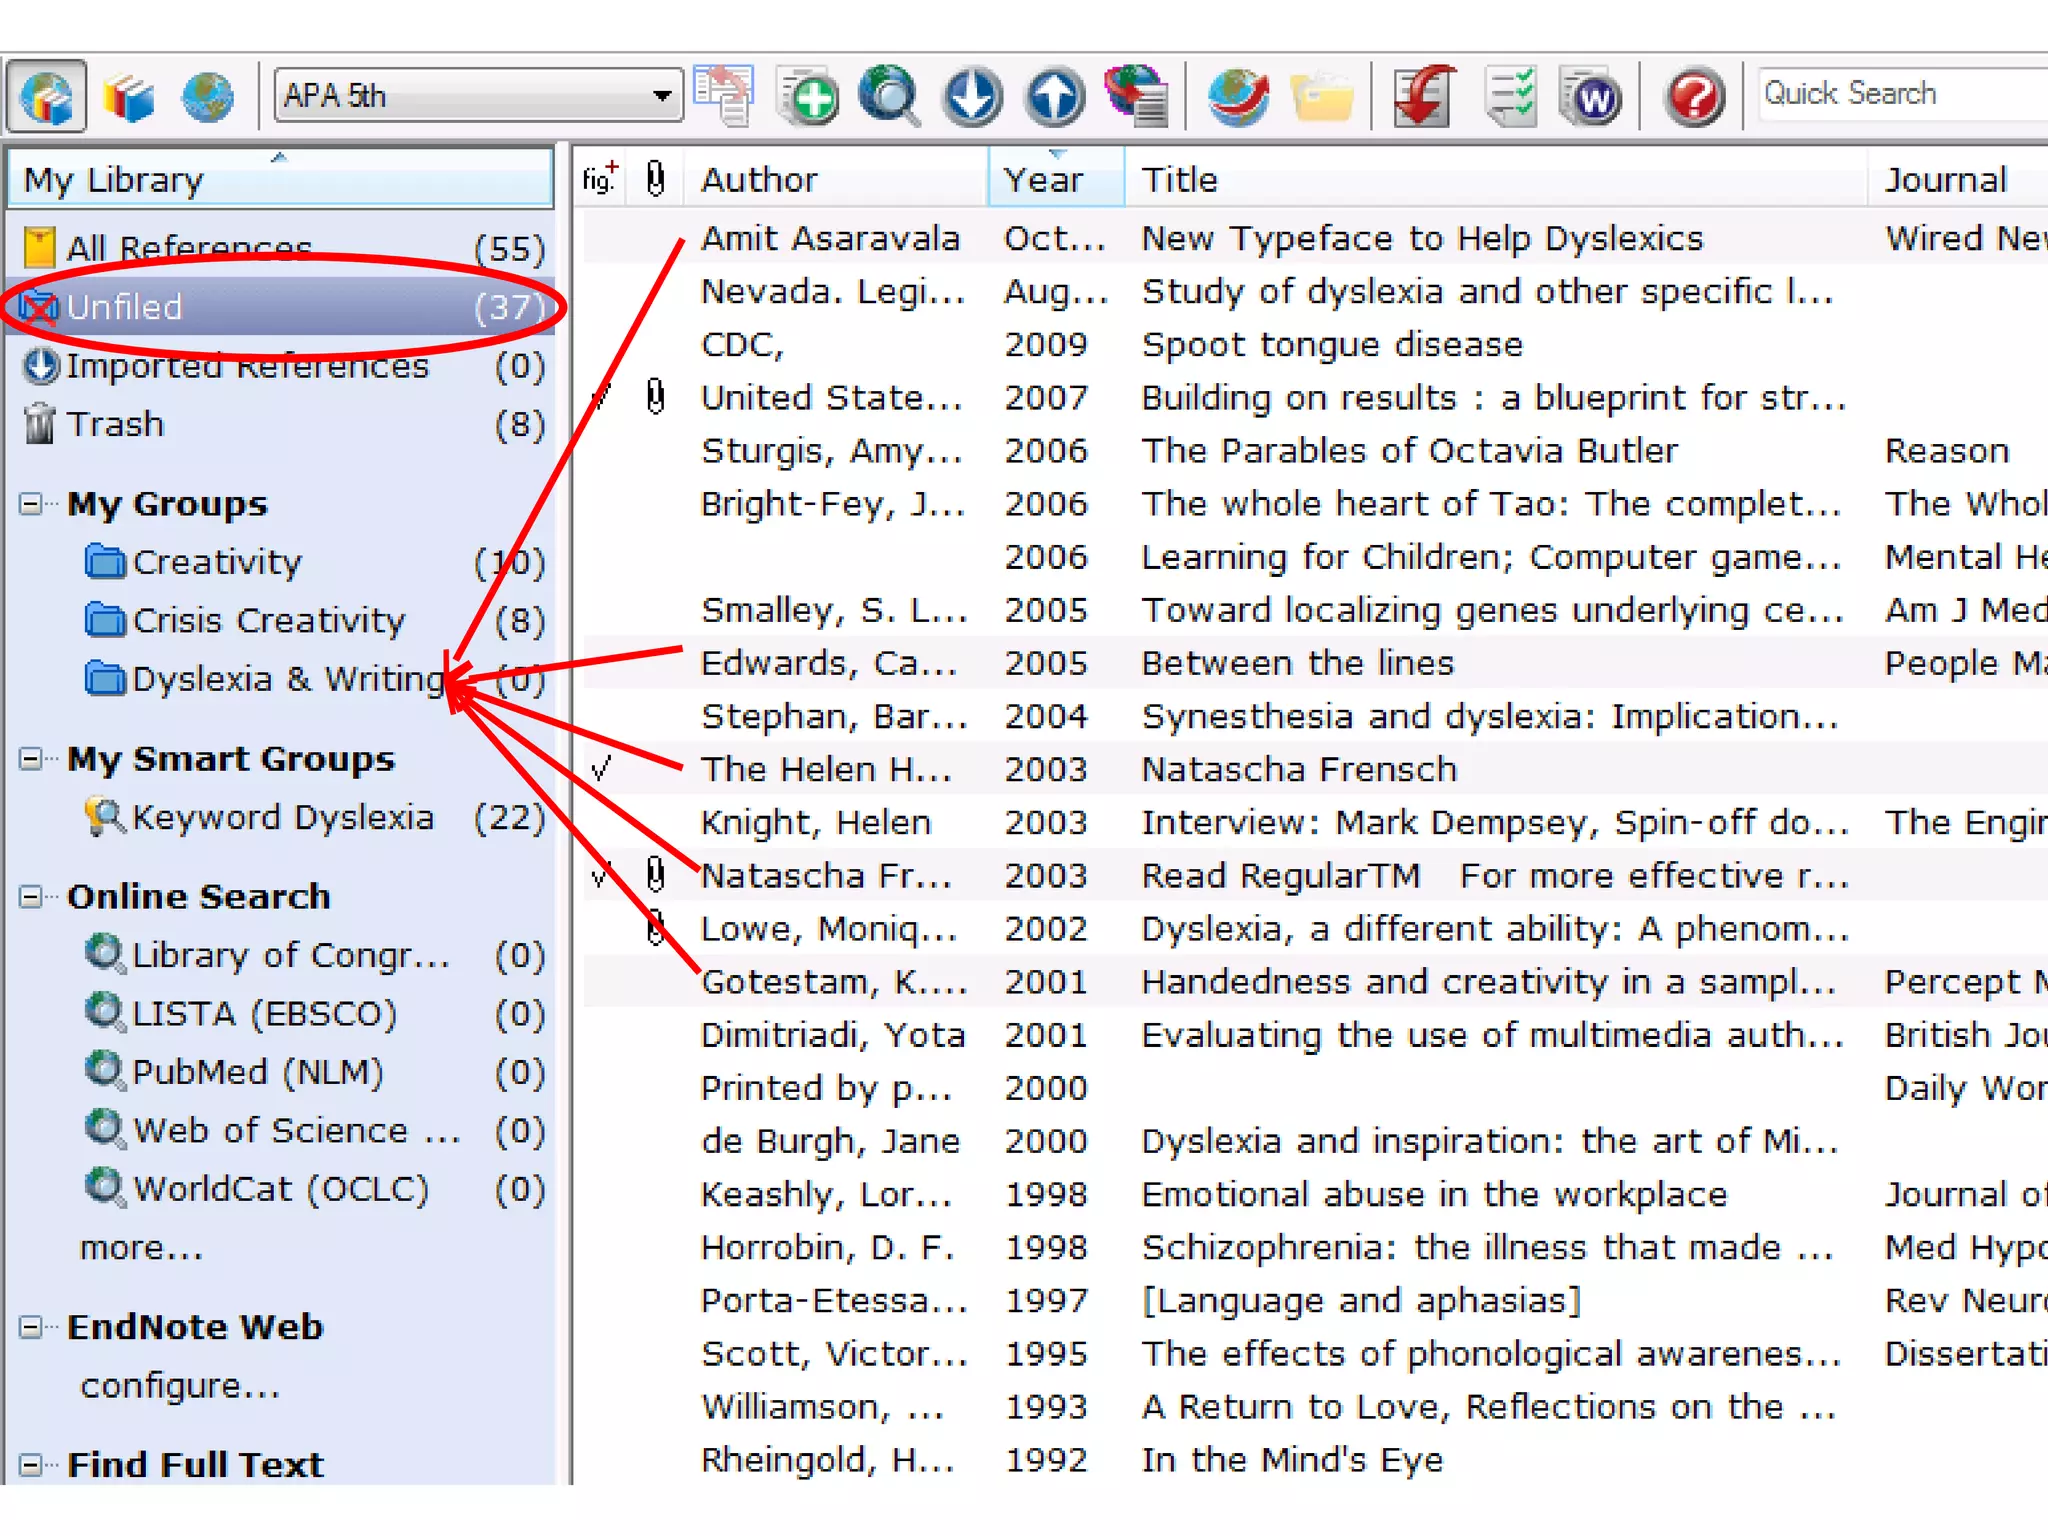Click the Import down-arrow icon

pyautogui.click(x=972, y=97)
